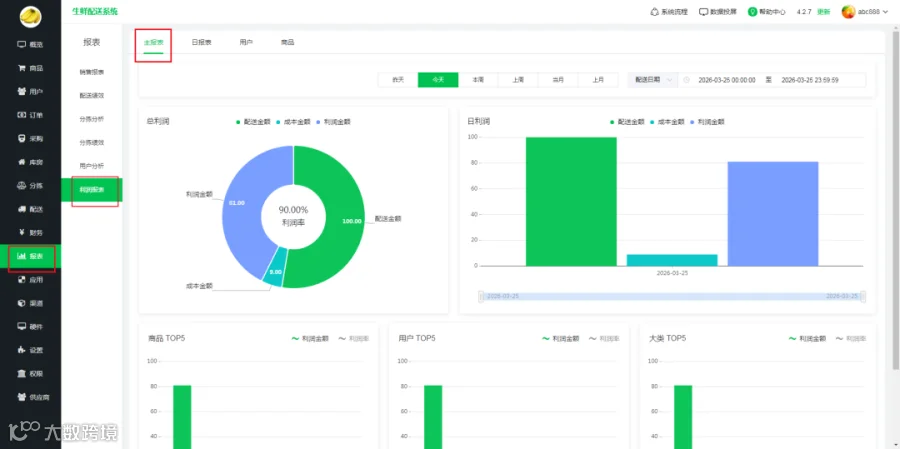Screen dimensions: 900x449
Task: Select the 配送 delivery truck icon
Action: pos(22,209)
